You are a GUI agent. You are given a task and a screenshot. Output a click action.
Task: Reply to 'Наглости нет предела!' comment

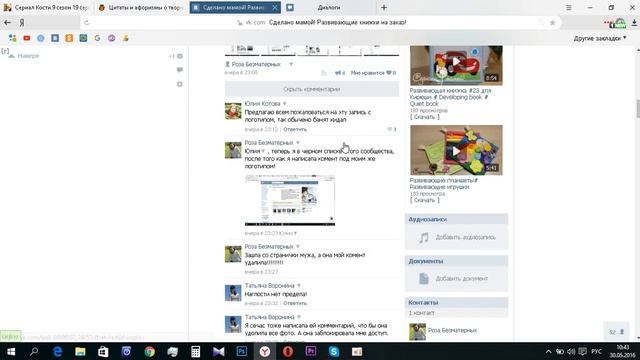click(x=295, y=303)
